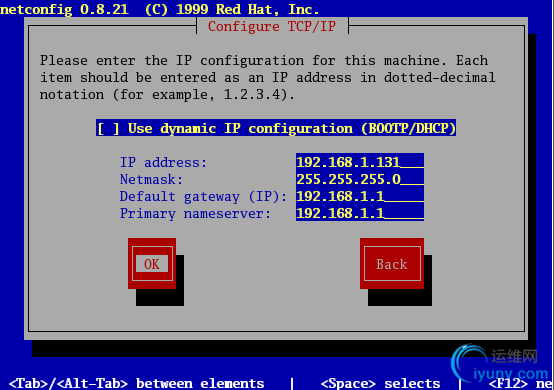Confirm settings with the OK button
Image resolution: width=554 pixels, height=390 pixels.
click(152, 264)
